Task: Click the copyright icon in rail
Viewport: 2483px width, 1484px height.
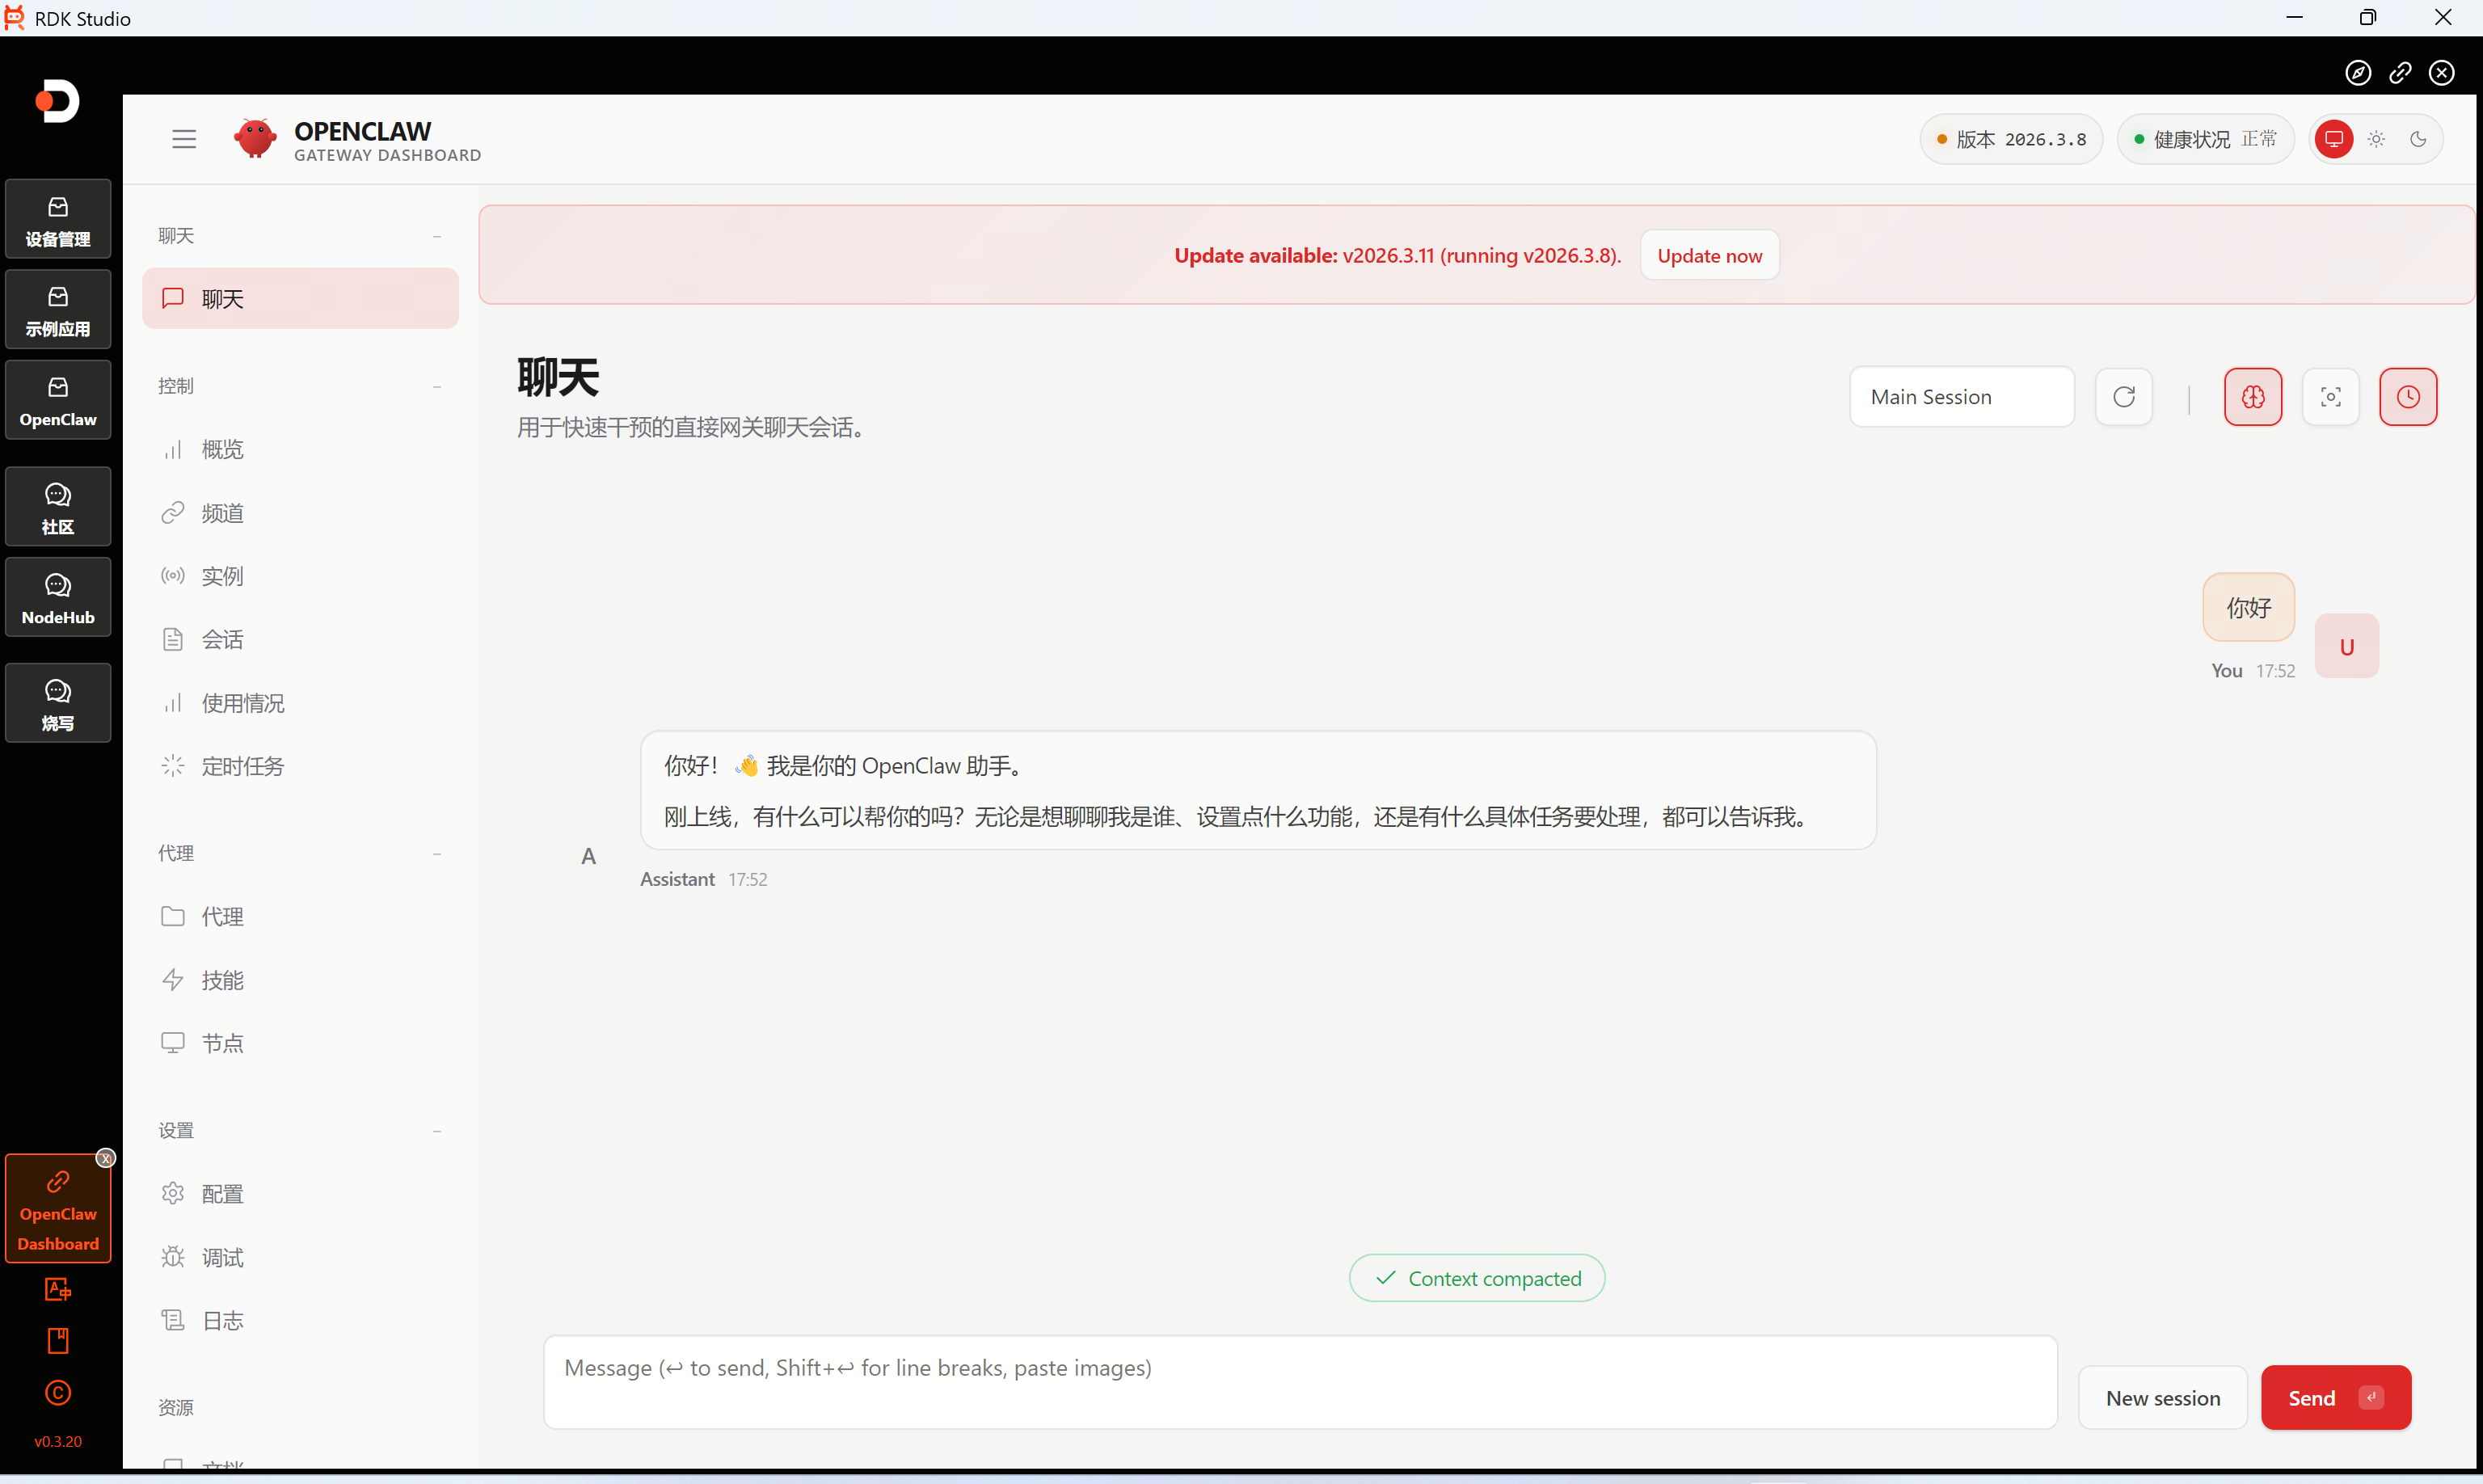Action: (58, 1393)
